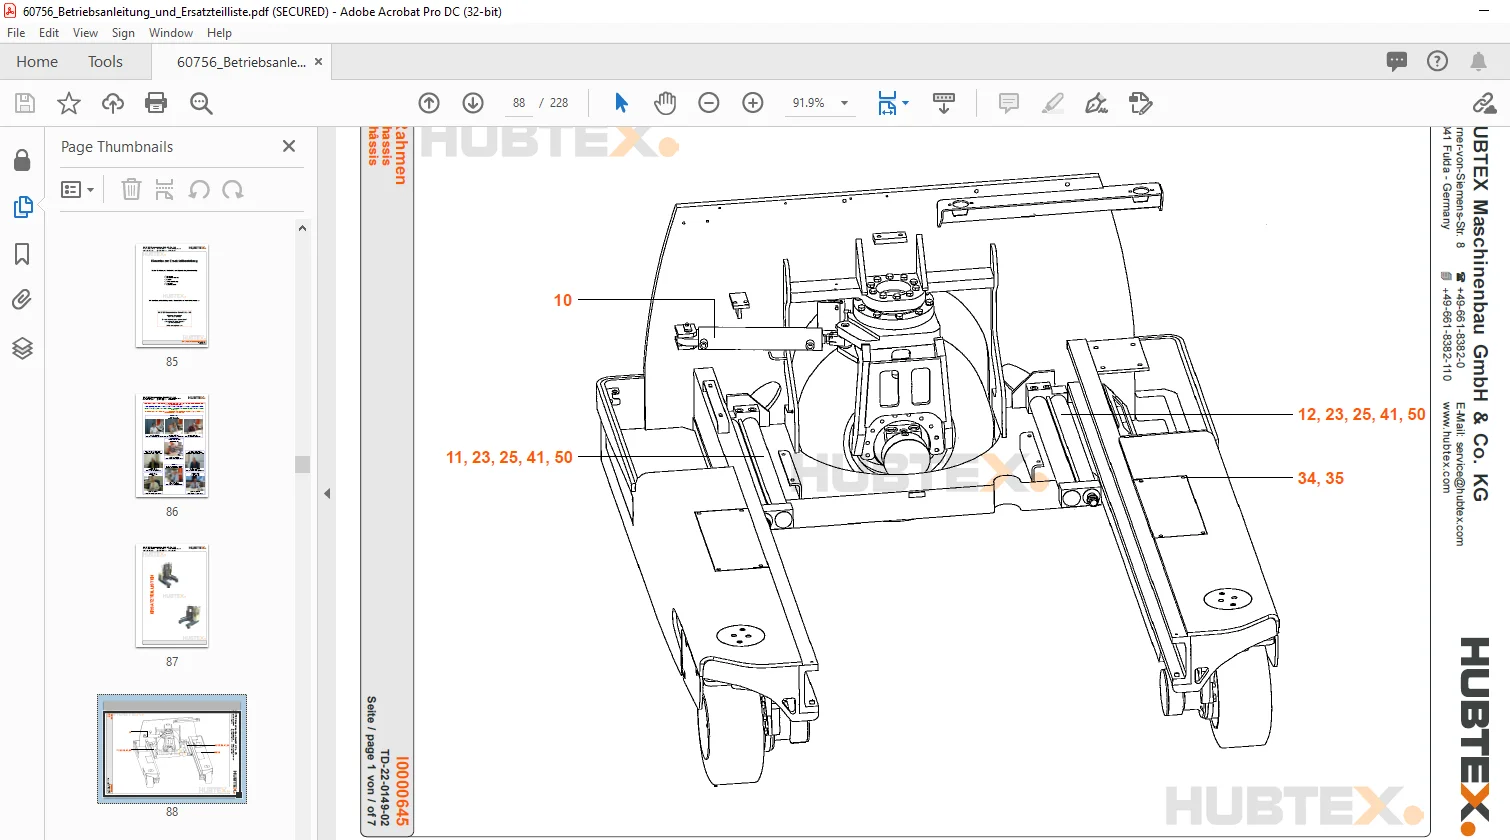Collapse the navigation pane with the arrow
This screenshot has height=840, width=1510.
pos(327,493)
